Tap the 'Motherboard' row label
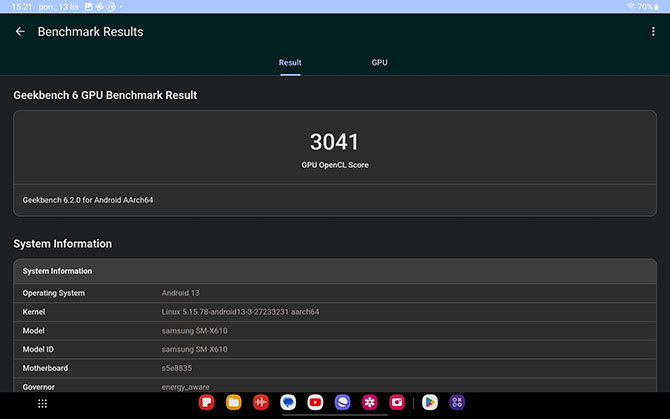Viewport: 670px width, 419px height. 45,368
